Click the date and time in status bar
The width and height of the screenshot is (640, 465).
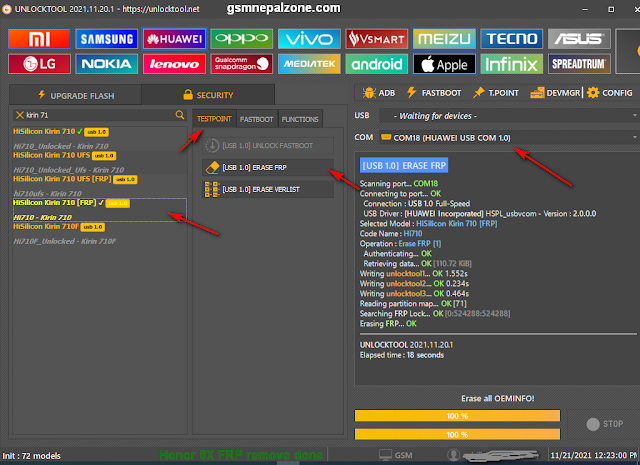pos(594,455)
